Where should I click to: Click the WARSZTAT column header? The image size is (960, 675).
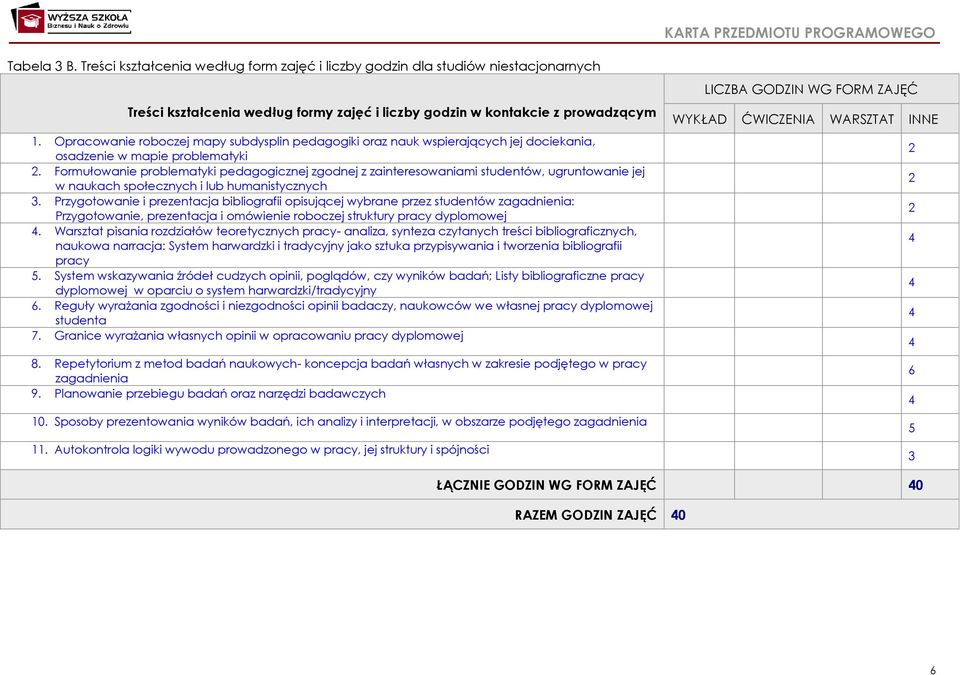coord(861,119)
